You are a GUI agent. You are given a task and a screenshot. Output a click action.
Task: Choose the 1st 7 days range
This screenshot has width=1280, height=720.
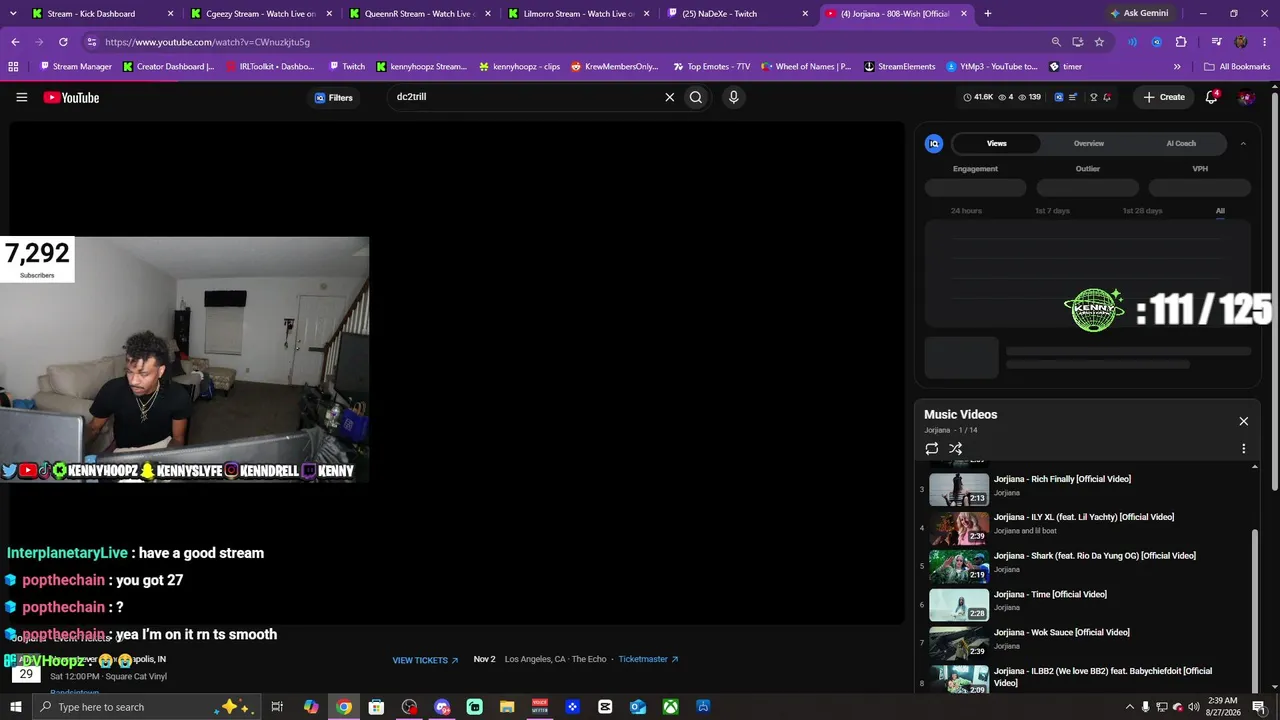(x=1052, y=211)
